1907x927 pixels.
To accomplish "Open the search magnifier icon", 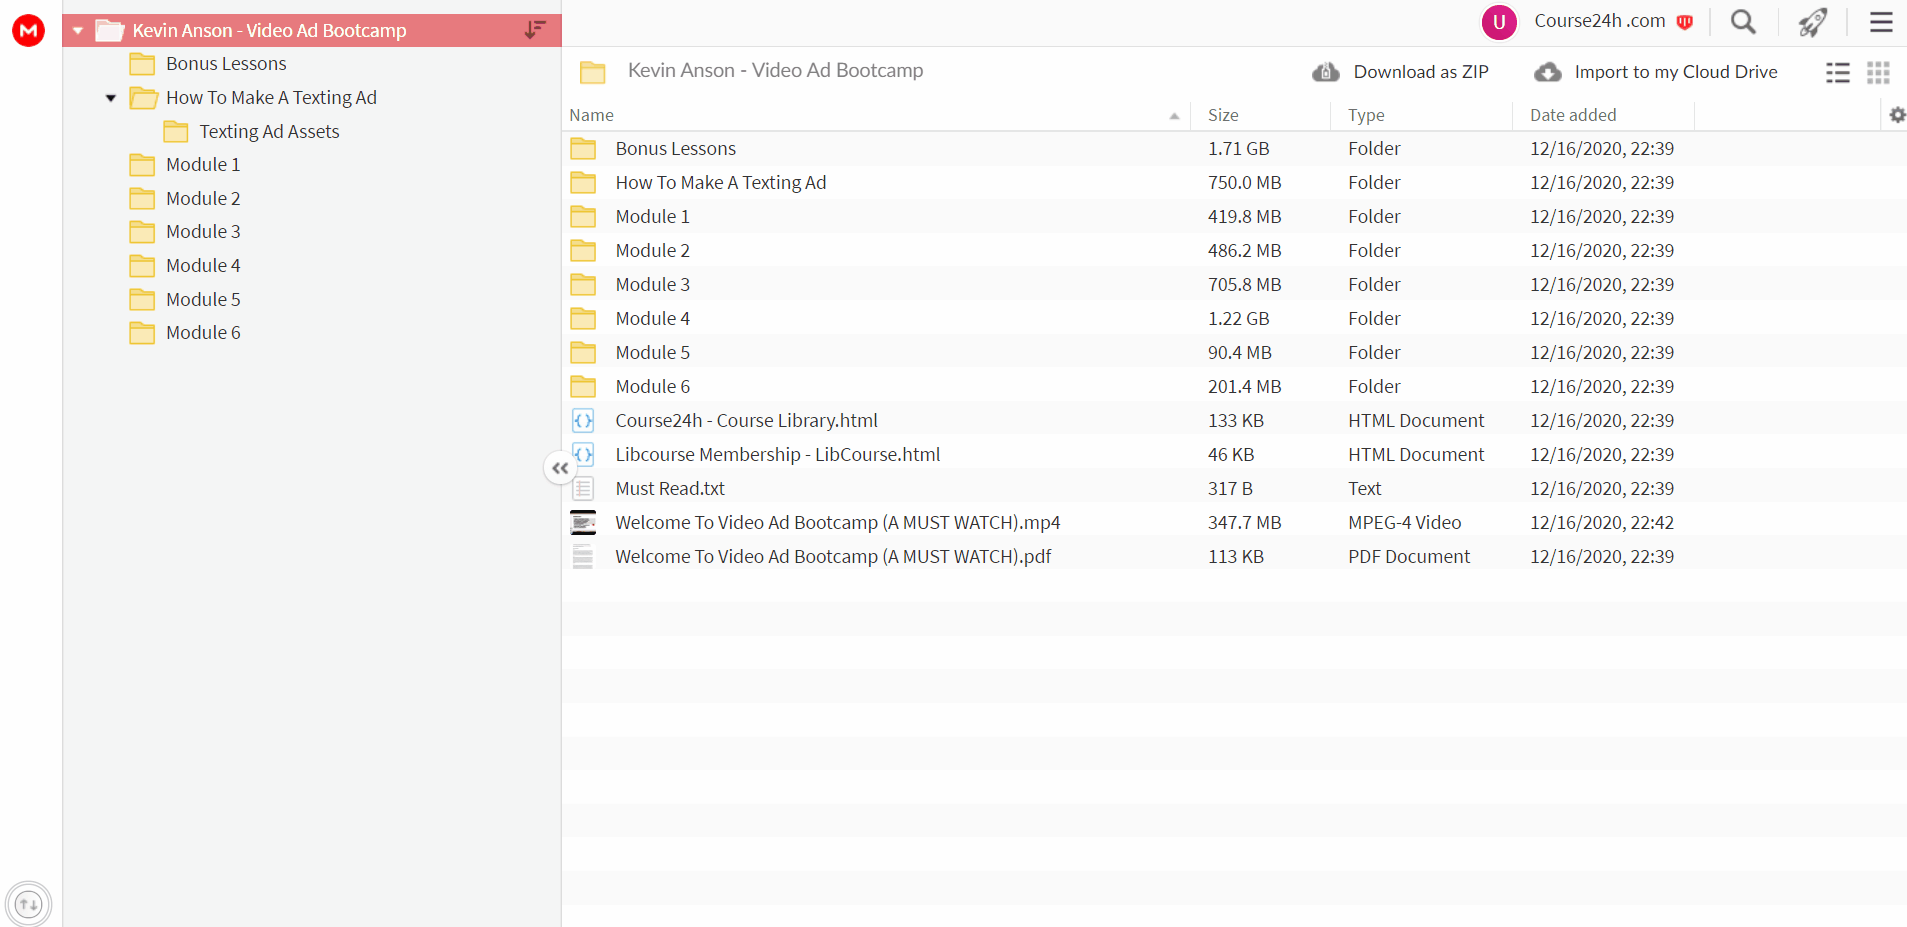I will [1743, 22].
